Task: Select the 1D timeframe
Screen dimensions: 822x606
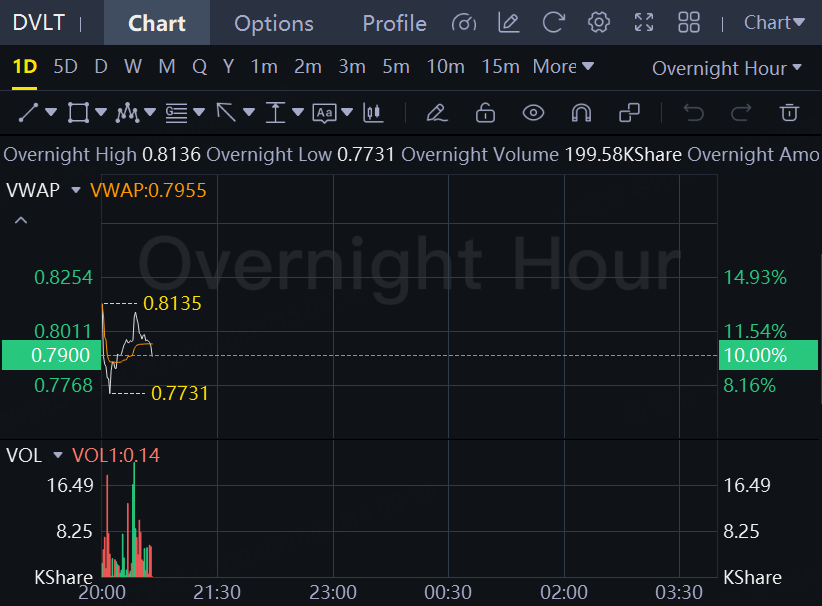Action: tap(25, 67)
